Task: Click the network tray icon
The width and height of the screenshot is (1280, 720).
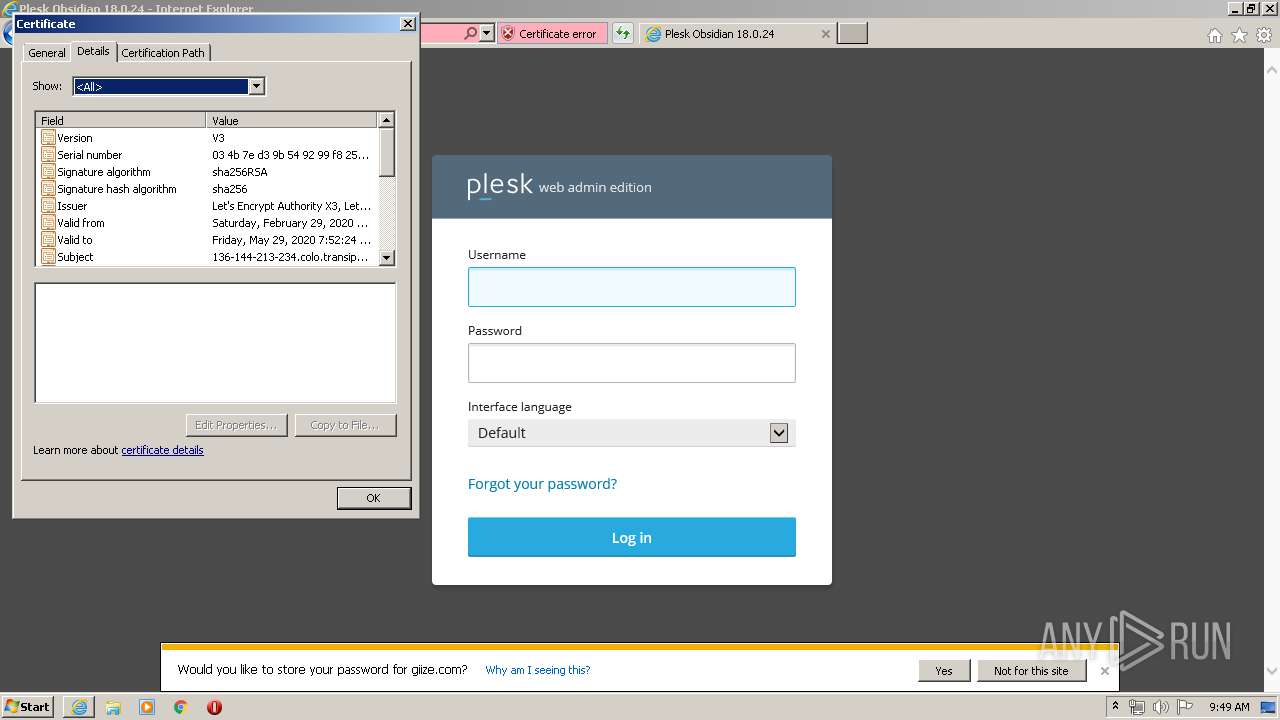Action: pos(1137,707)
